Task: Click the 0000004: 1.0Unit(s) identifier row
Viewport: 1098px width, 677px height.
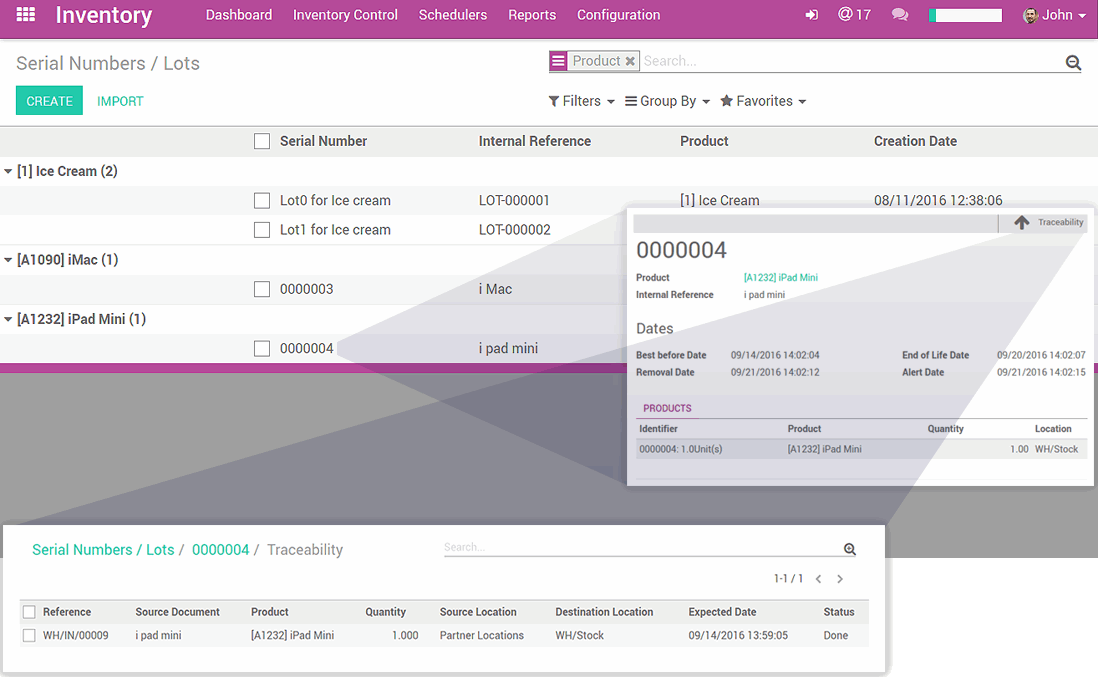Action: click(681, 449)
